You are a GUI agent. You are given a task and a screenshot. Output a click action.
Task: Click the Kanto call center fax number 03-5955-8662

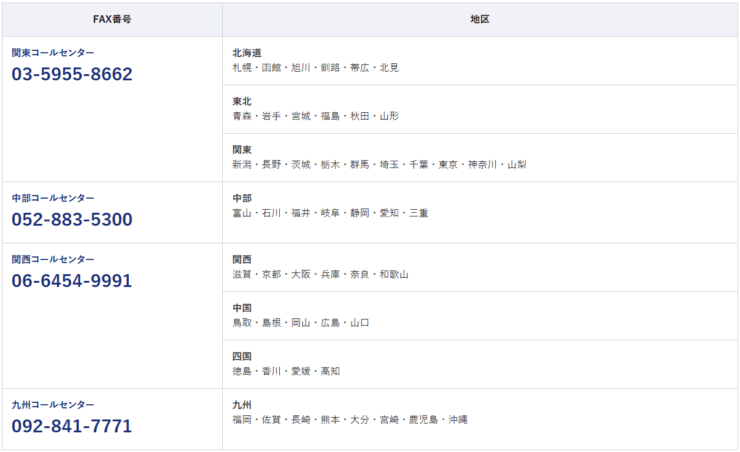tap(72, 74)
